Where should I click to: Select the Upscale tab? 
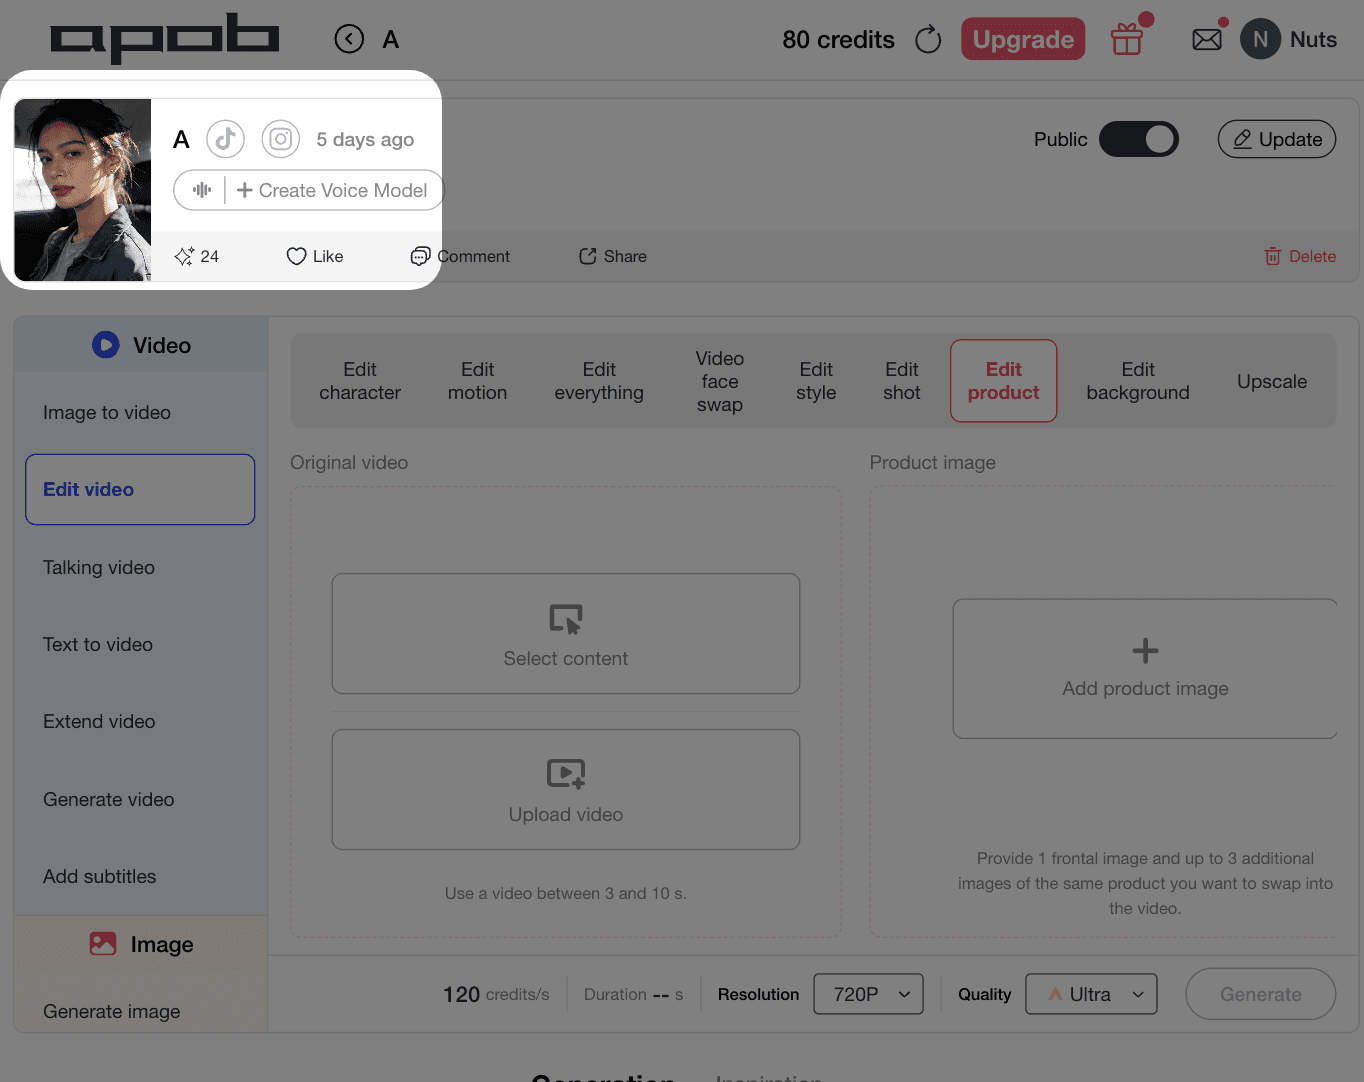[1272, 381]
